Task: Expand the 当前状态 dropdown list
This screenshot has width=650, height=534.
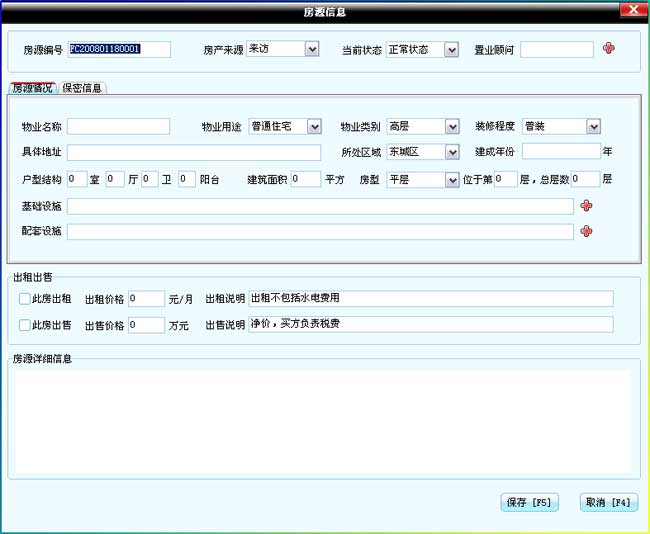Action: pos(451,49)
